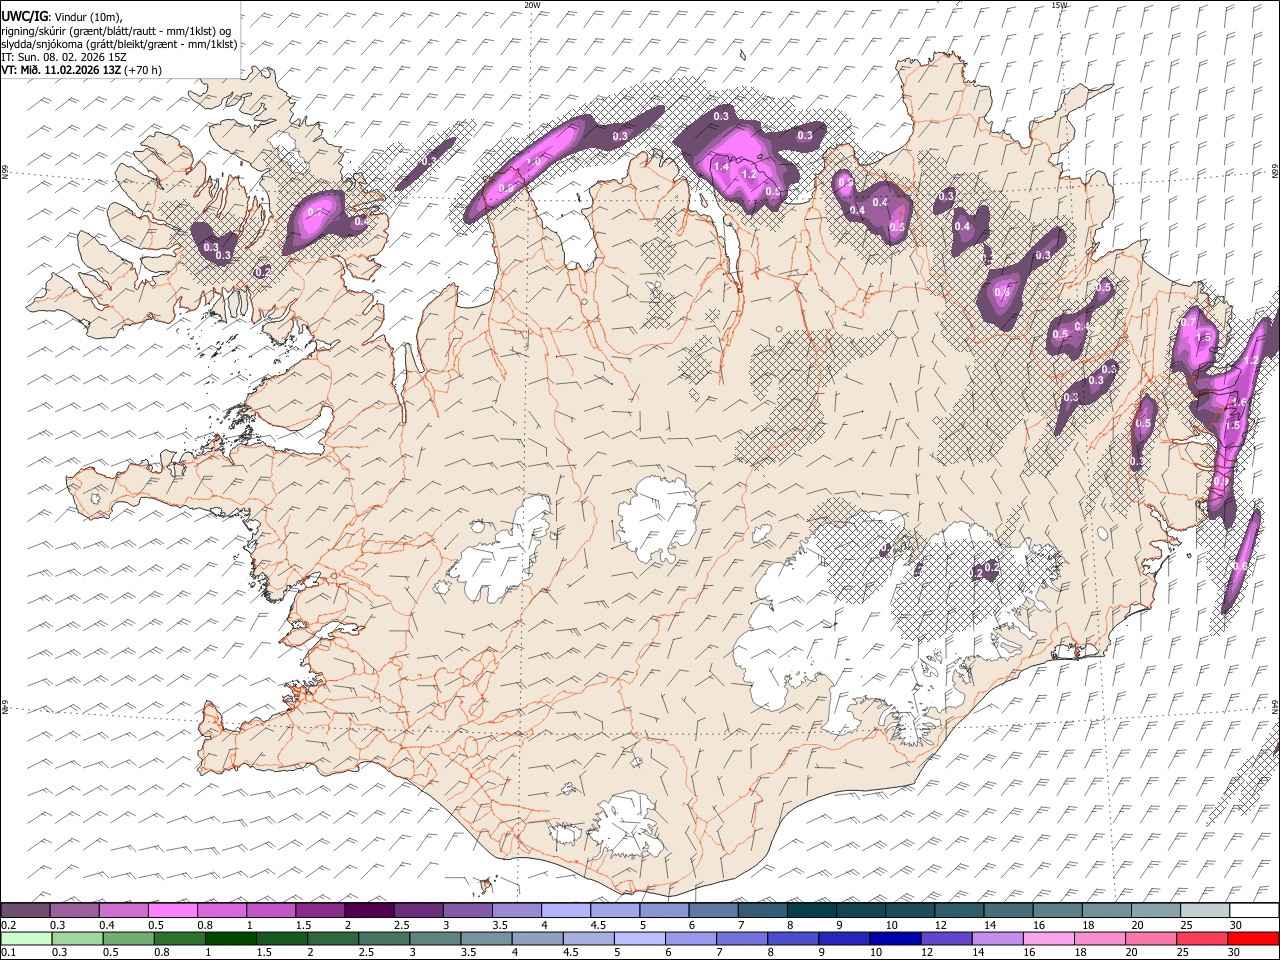1280x960 pixels.
Task: Click the "15W" longitude label
Action: (x=1059, y=5)
